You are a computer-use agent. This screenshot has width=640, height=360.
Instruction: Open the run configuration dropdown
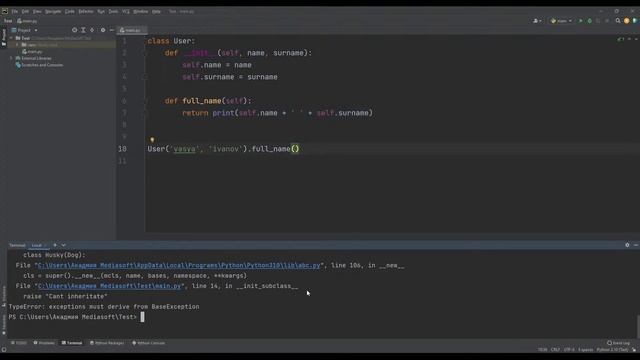561,21
